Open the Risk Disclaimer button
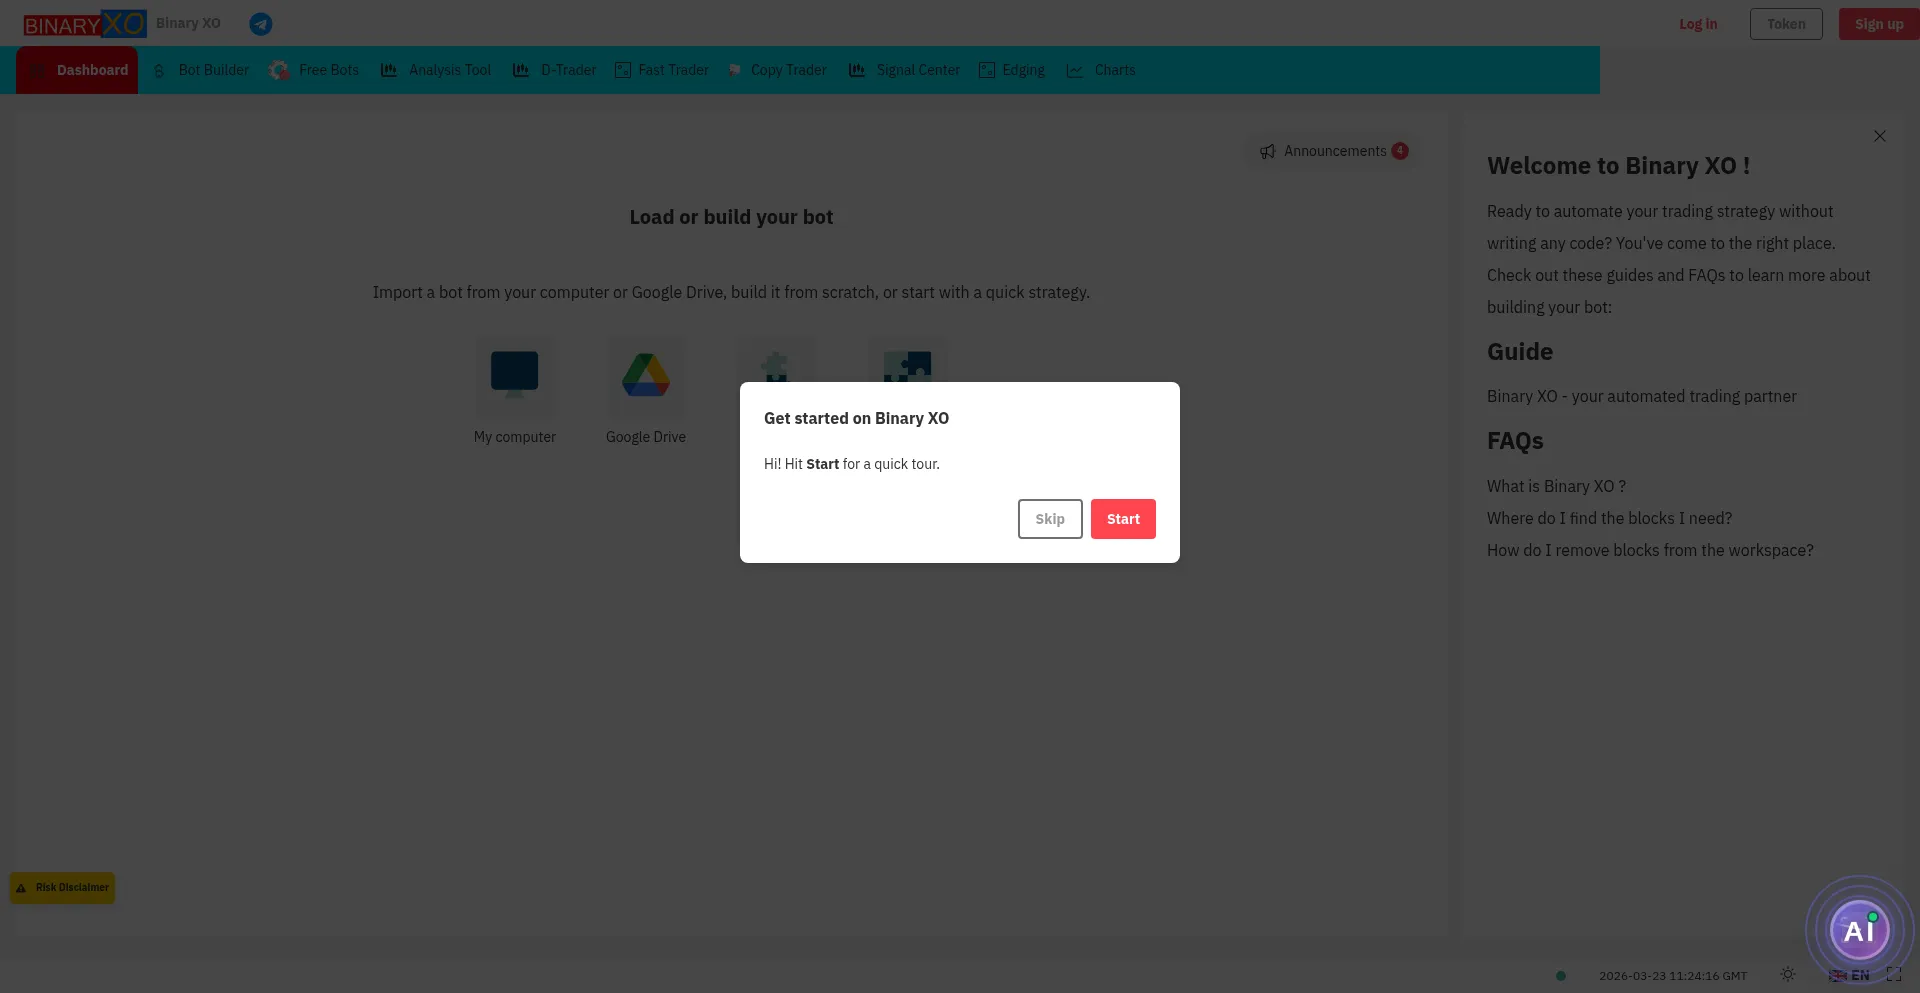Screen dimensions: 1920x993 [63, 888]
